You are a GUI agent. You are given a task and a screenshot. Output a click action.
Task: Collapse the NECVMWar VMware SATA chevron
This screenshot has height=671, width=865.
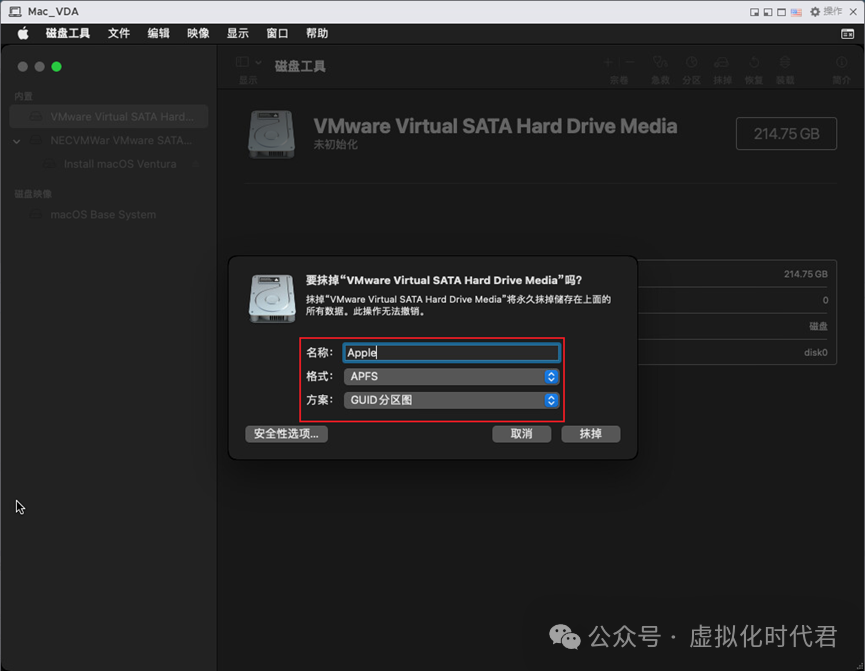(17, 141)
